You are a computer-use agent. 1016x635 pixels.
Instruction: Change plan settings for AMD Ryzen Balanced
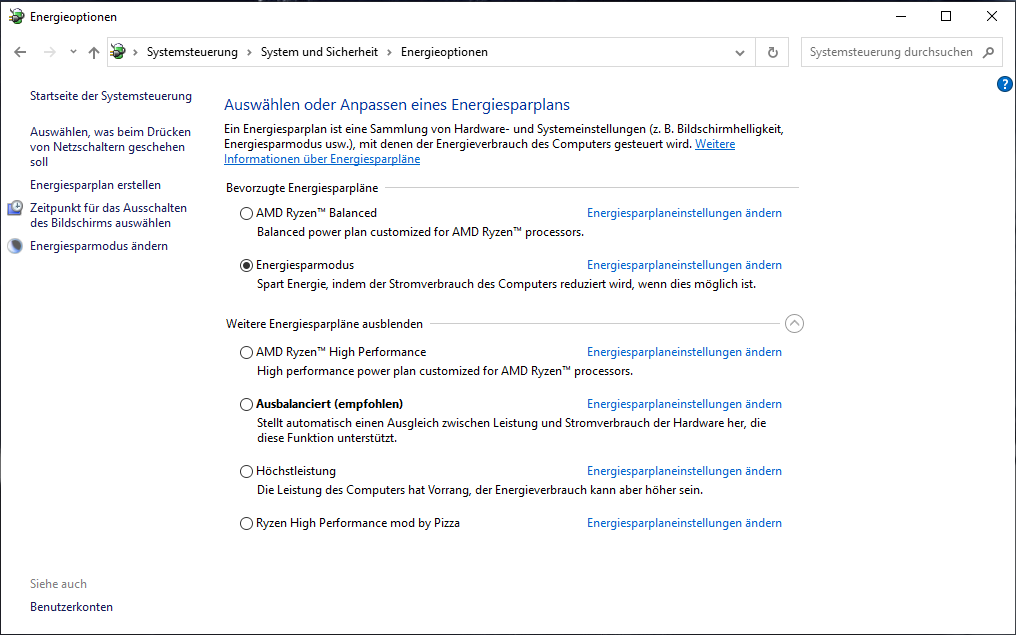(x=684, y=213)
